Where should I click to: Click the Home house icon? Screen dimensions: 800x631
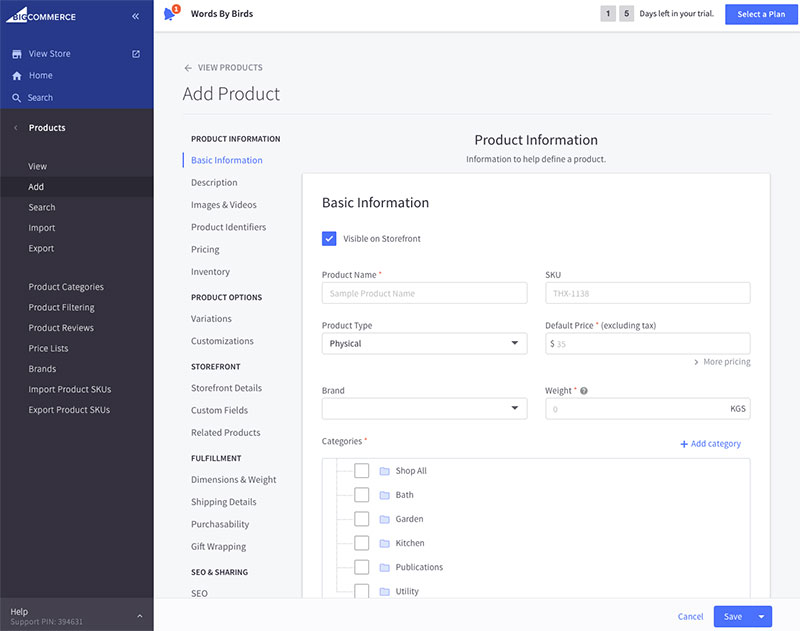[x=17, y=75]
